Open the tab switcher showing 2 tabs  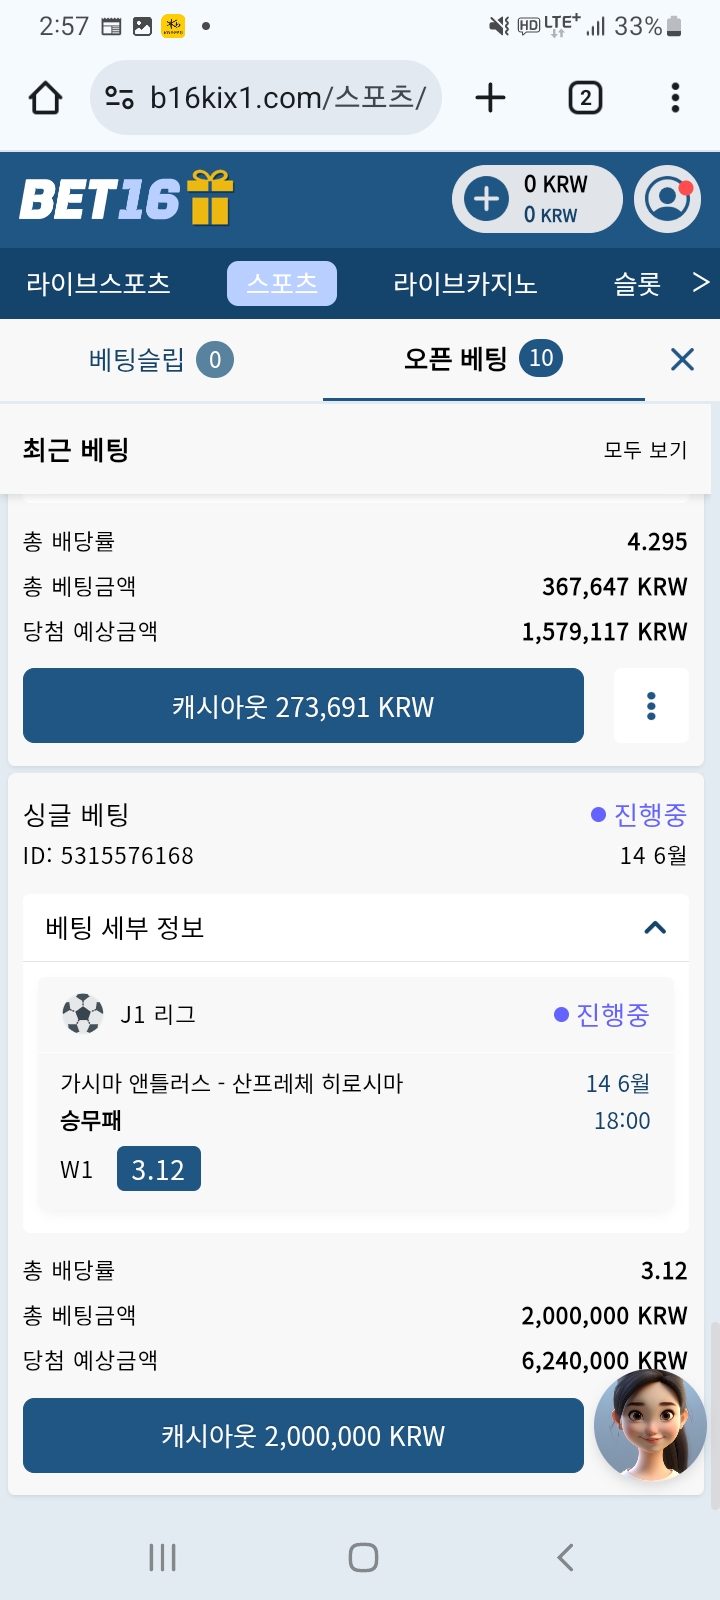585,98
